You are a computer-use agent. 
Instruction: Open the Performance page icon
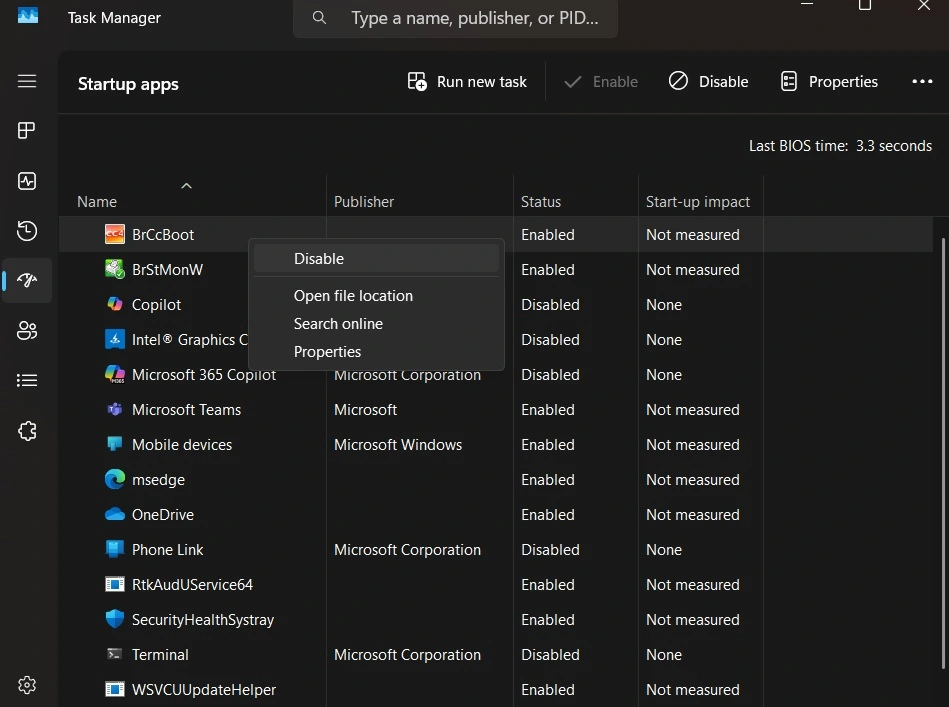pos(27,181)
